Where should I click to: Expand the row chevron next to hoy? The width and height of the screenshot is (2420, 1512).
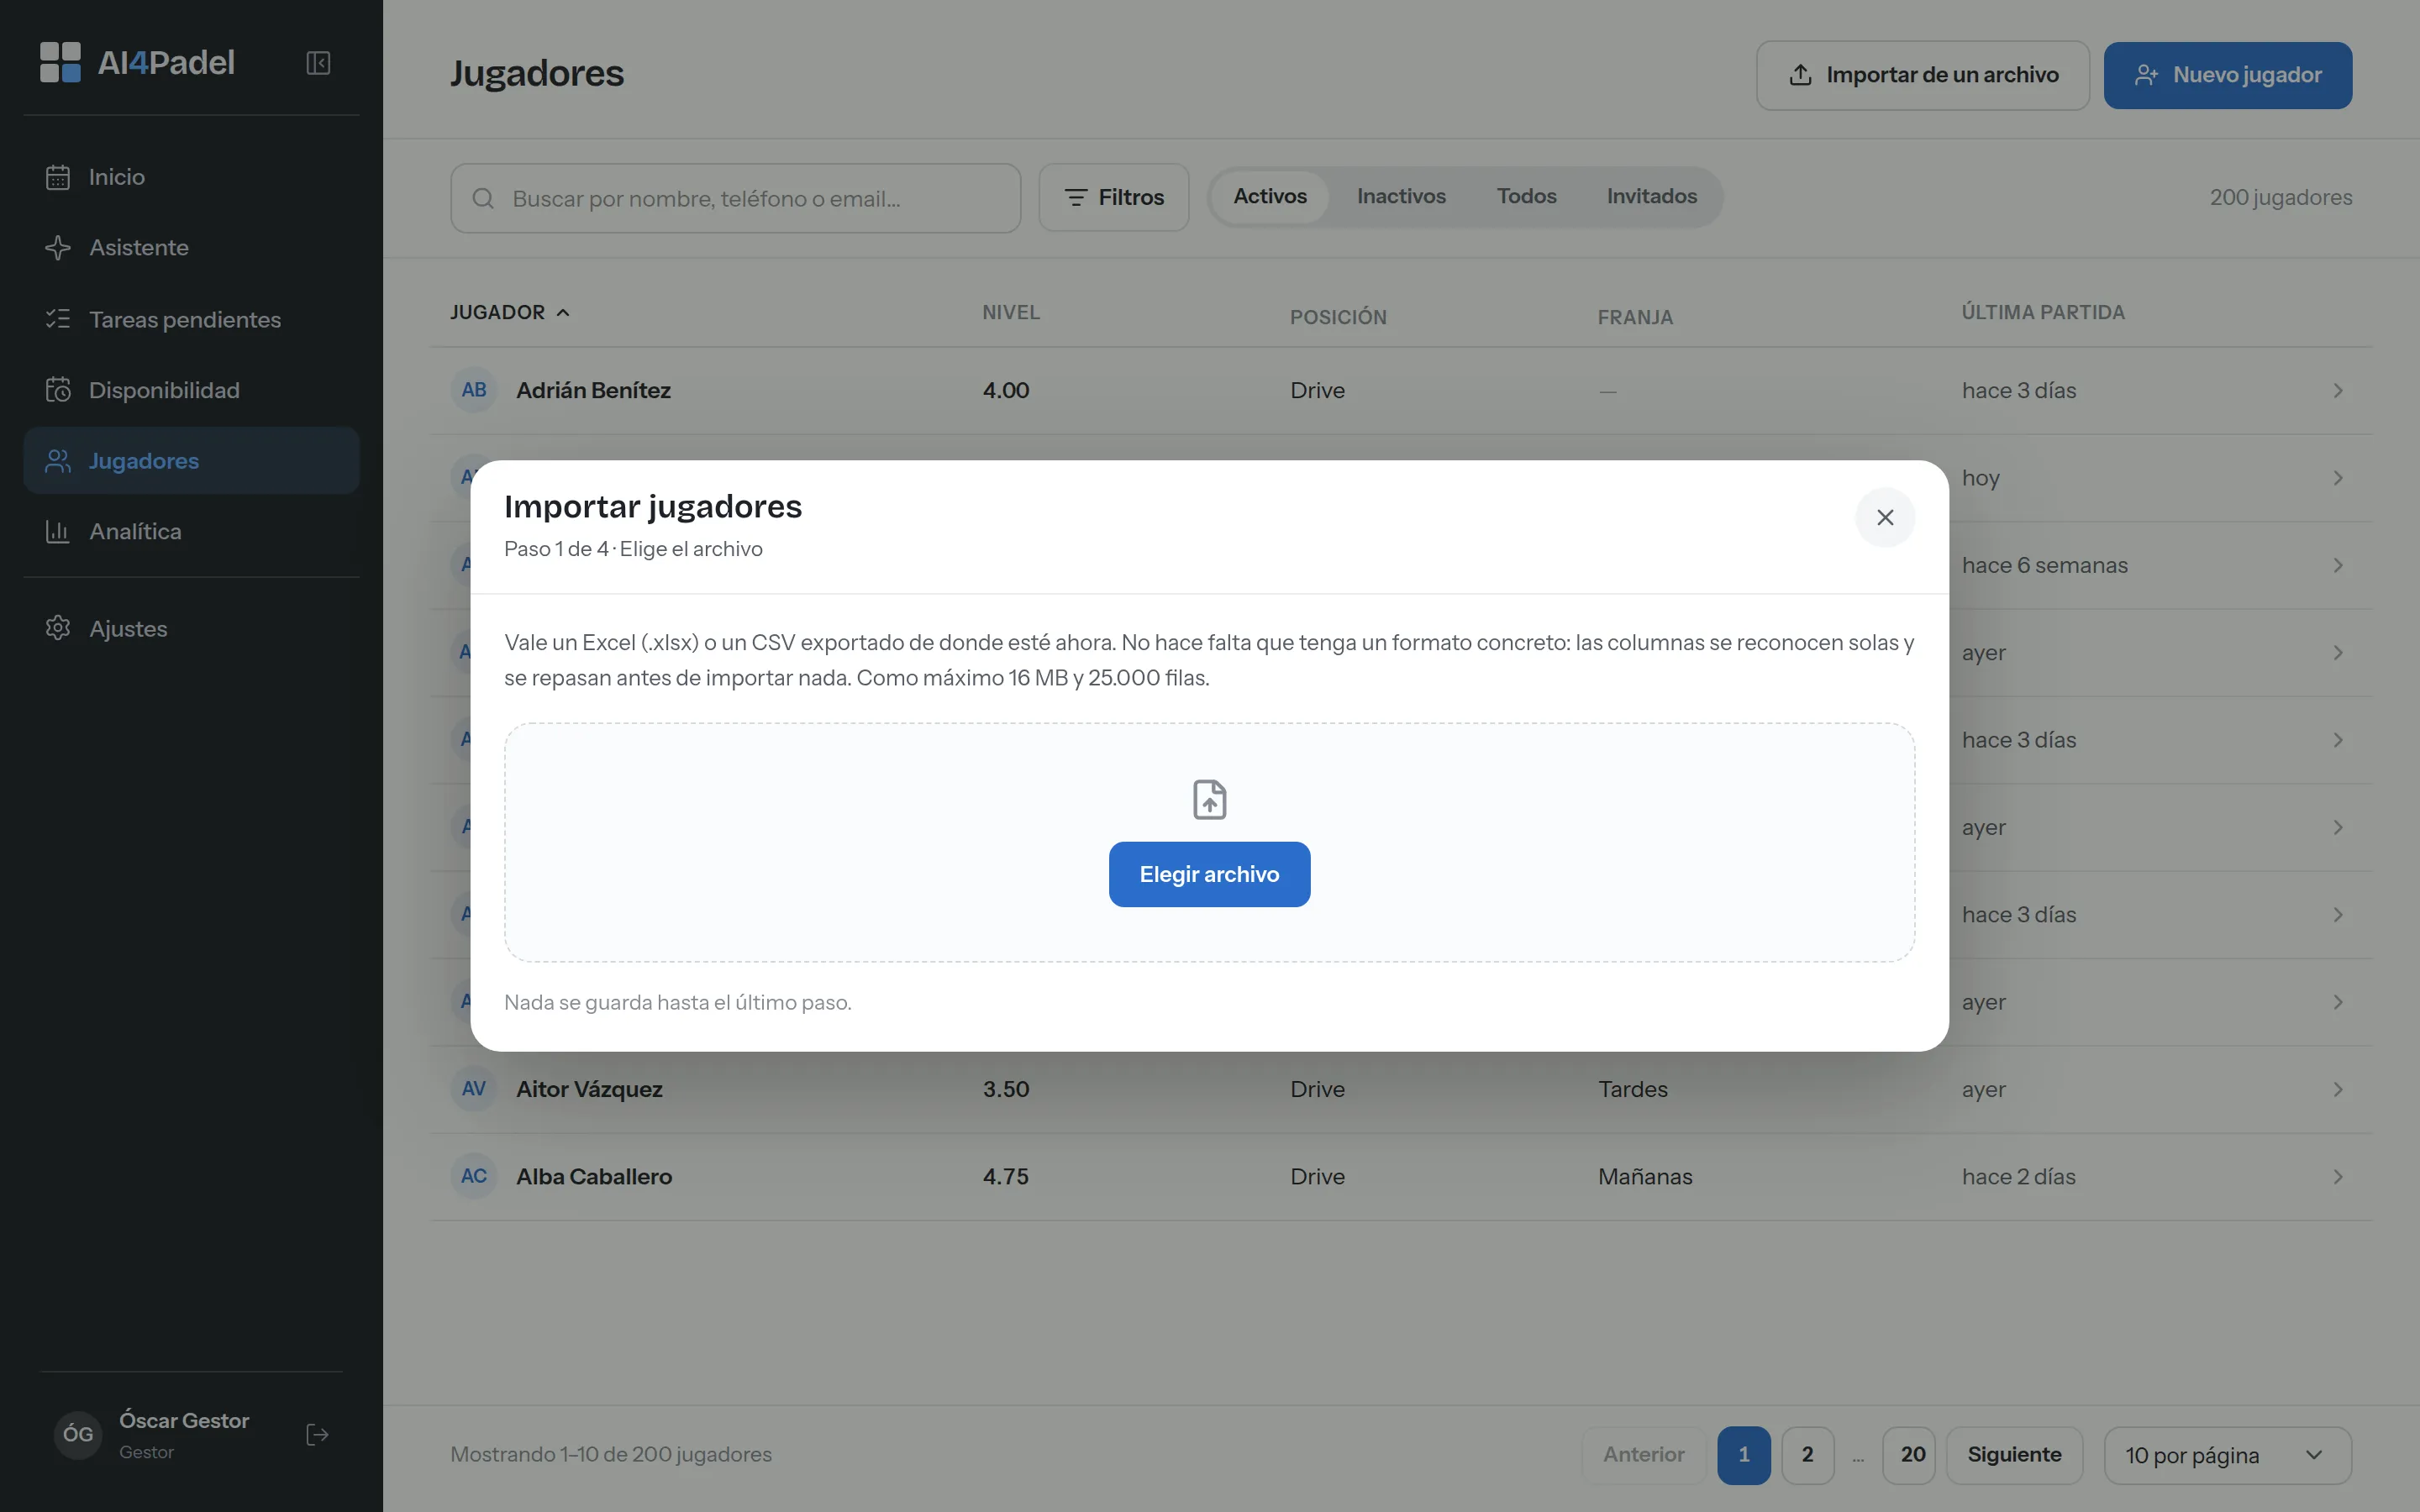point(2337,478)
